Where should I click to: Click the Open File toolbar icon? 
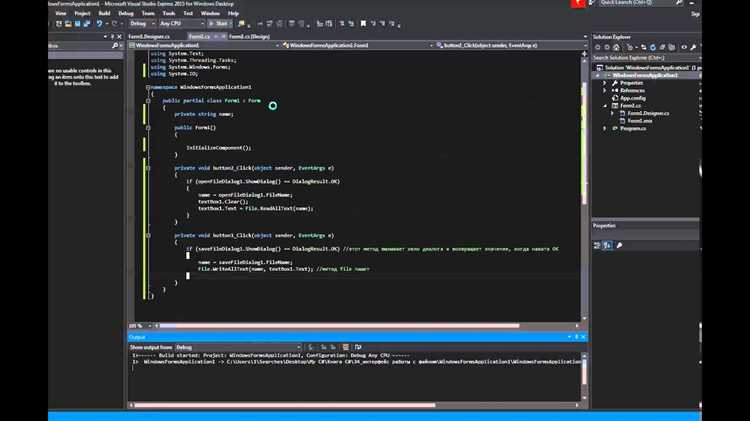[x=68, y=23]
